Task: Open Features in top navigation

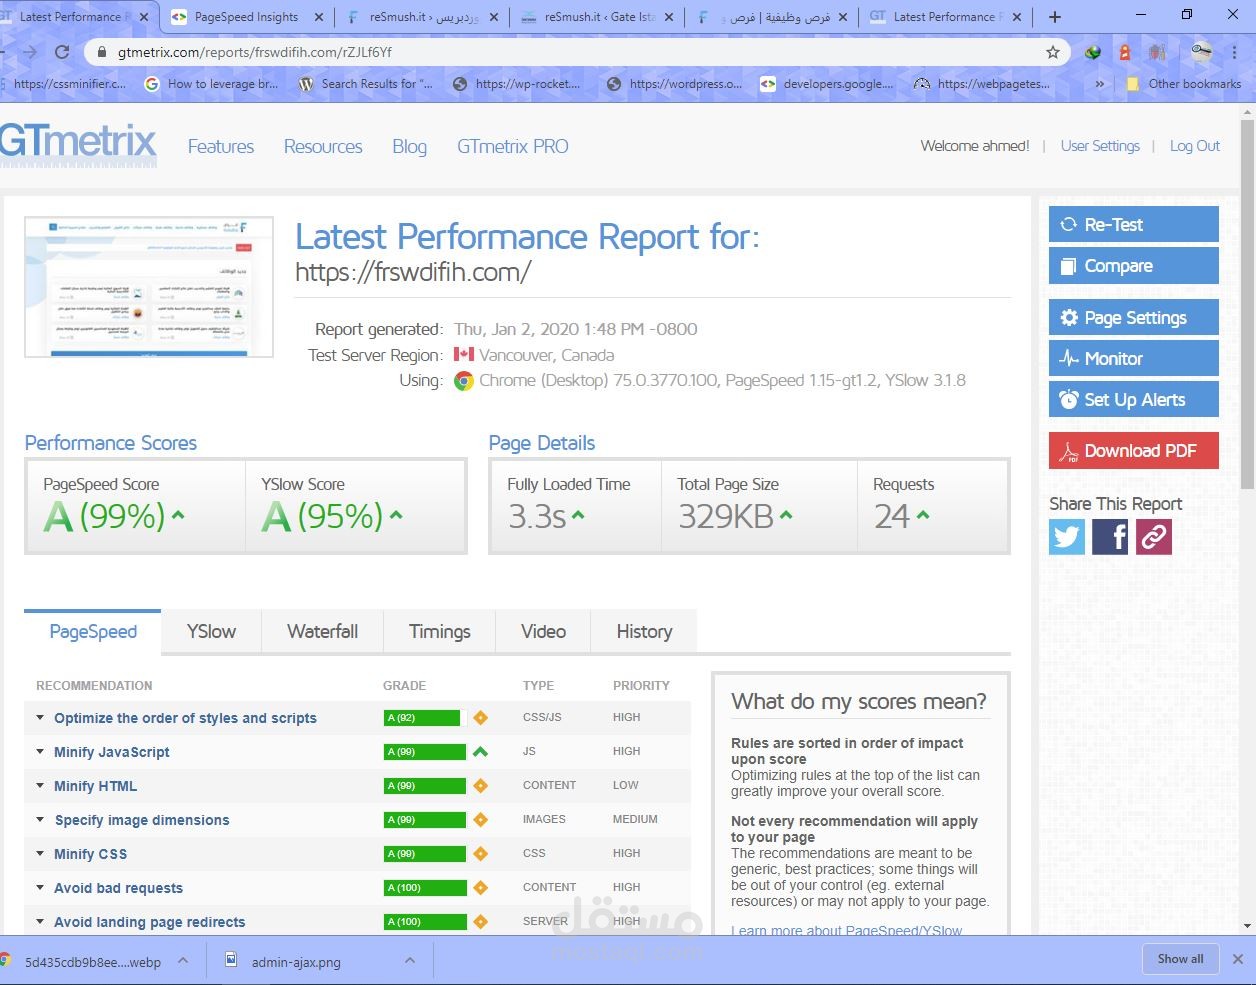Action: point(221,147)
